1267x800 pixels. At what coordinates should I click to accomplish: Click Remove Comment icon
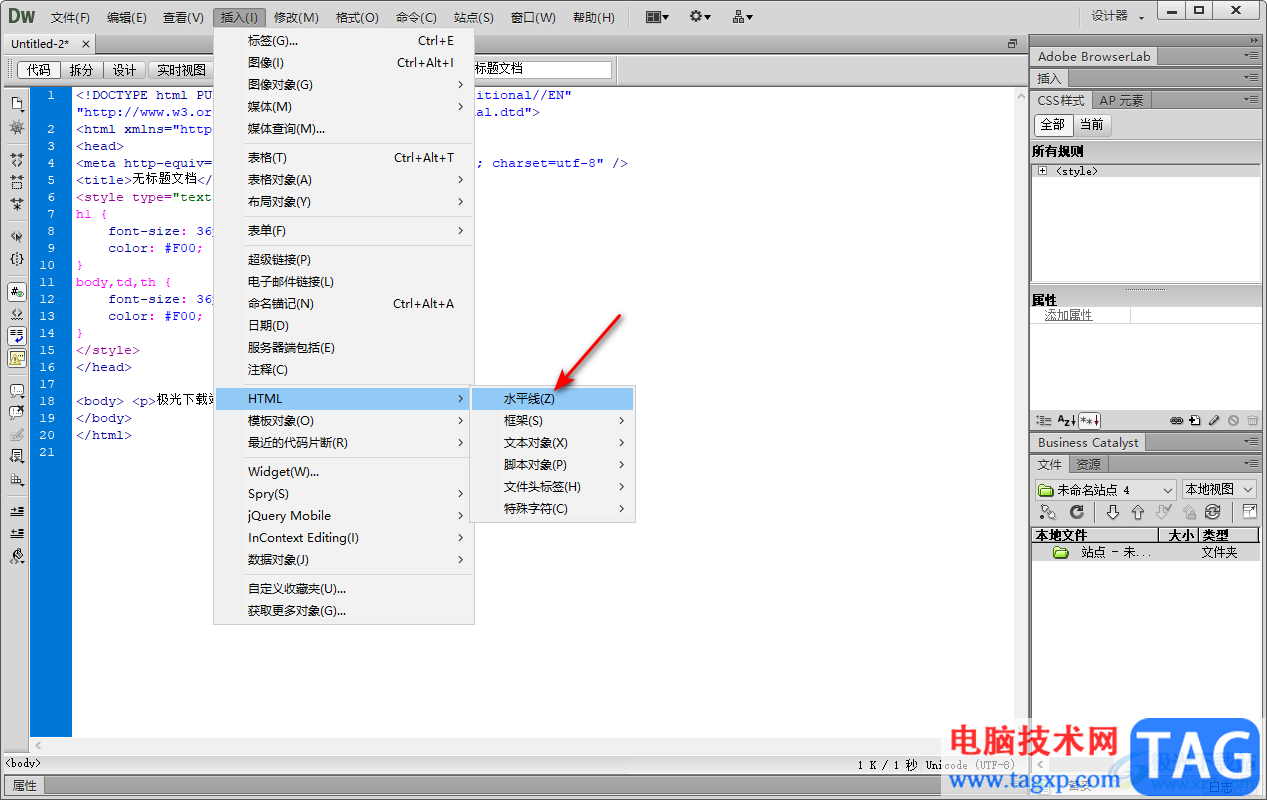coord(17,412)
